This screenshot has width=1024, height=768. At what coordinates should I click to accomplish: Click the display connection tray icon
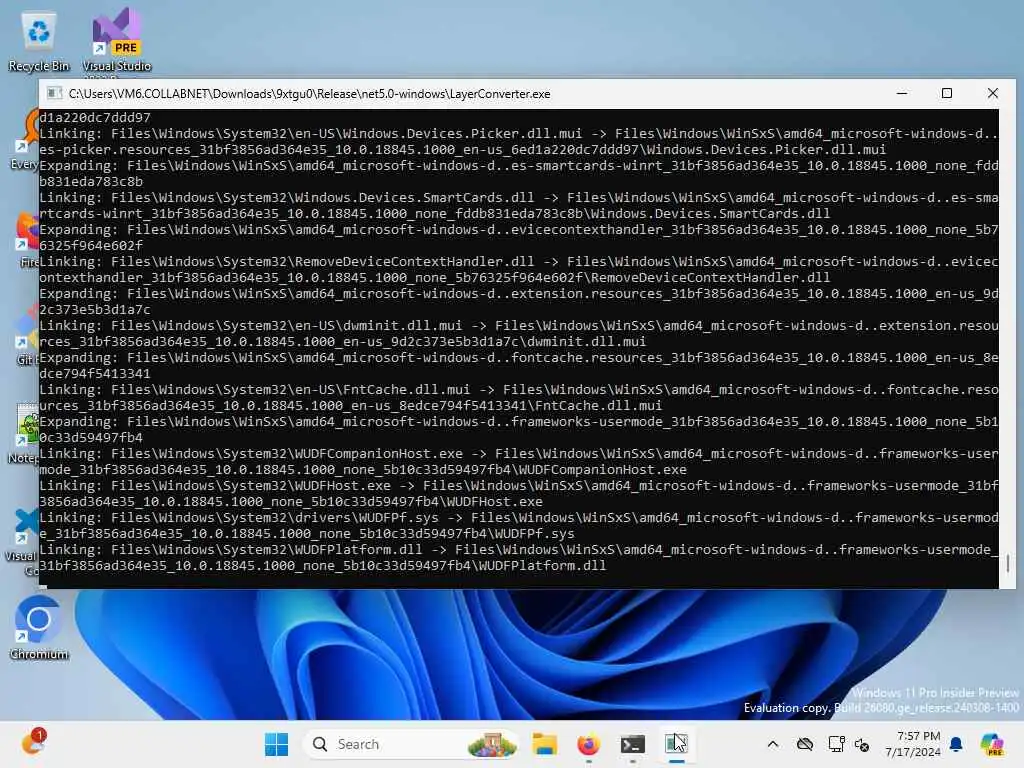[x=836, y=744]
